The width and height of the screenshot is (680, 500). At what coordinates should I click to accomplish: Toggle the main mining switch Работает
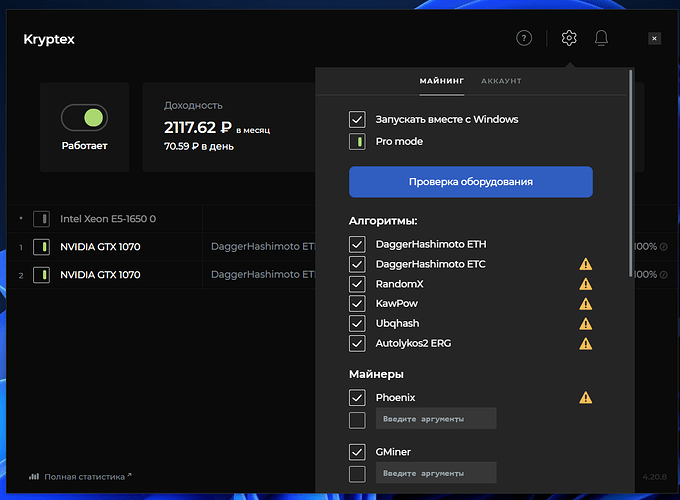pos(85,118)
